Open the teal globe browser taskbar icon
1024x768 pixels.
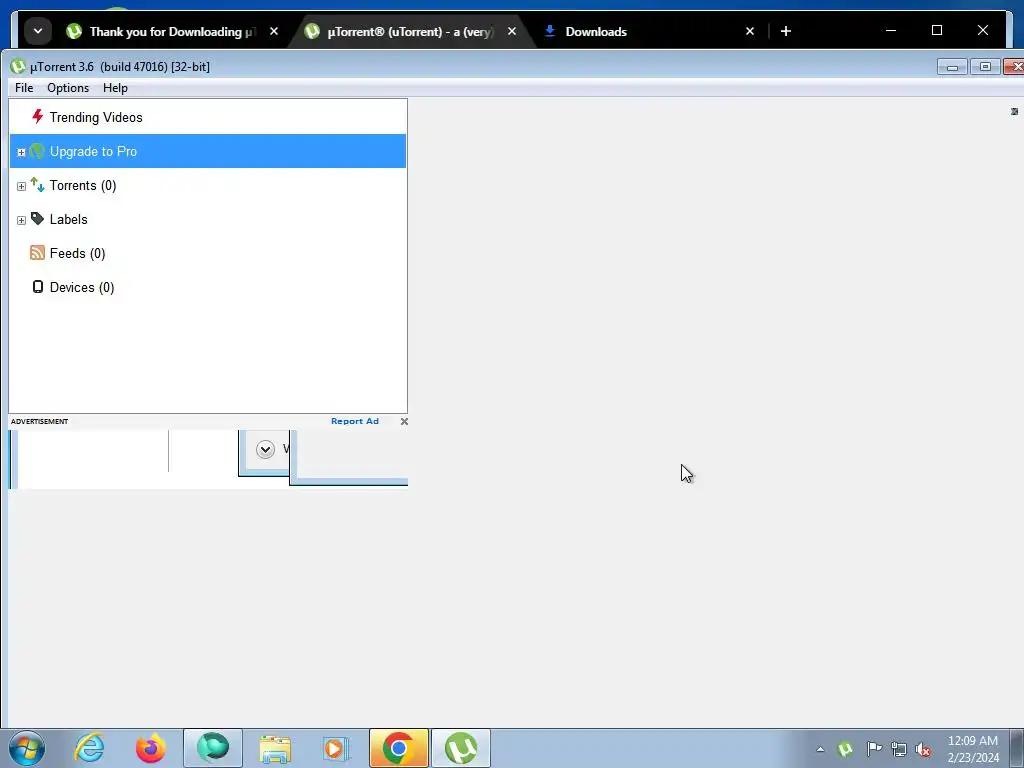[x=213, y=748]
